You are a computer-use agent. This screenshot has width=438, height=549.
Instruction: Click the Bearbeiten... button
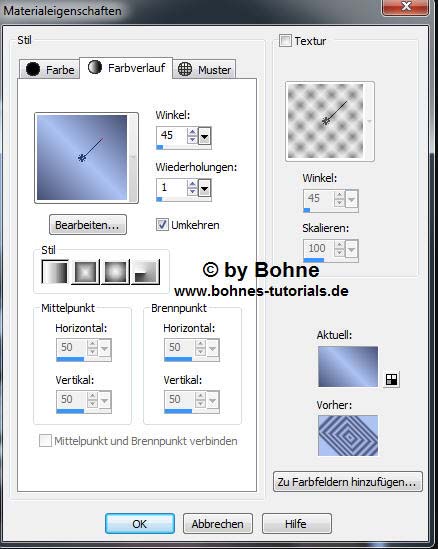[x=88, y=225]
